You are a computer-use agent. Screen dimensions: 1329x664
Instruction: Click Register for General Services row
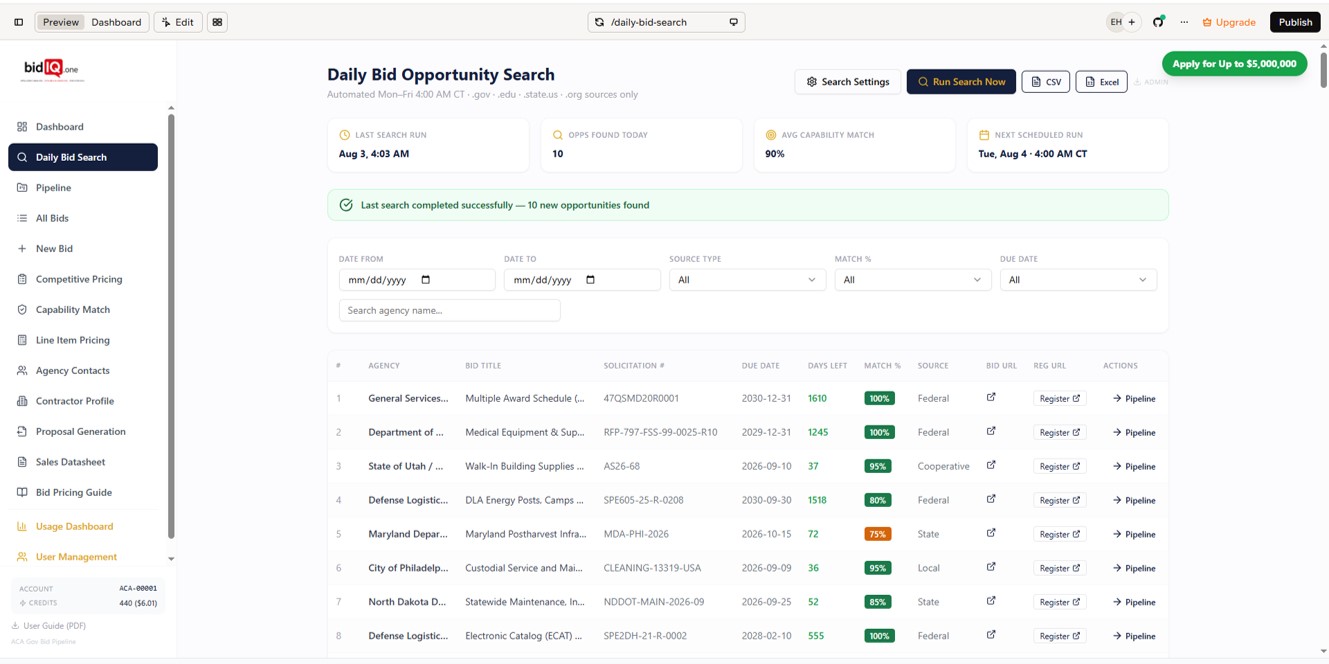tap(1060, 399)
